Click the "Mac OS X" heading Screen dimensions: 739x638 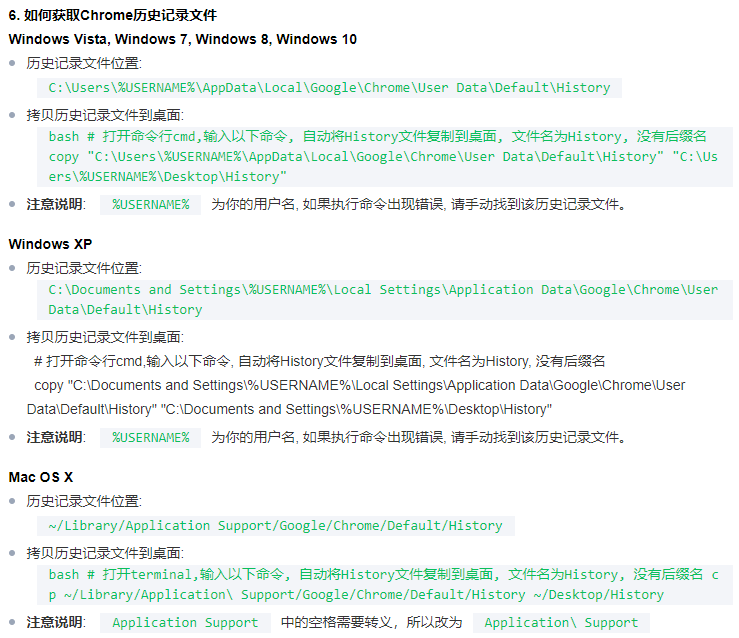tap(41, 477)
